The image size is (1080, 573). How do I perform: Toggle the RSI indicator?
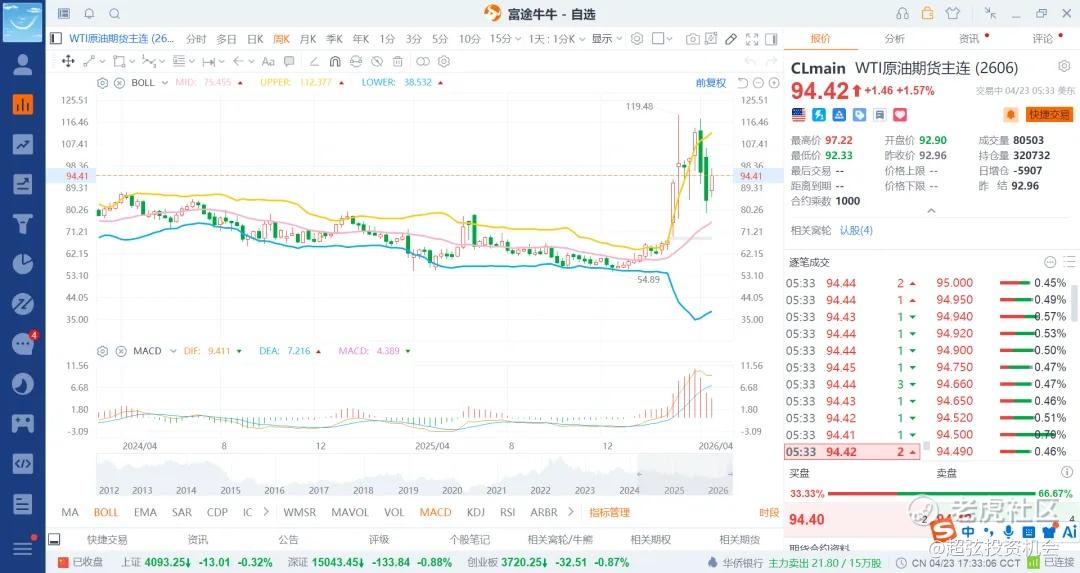[507, 512]
